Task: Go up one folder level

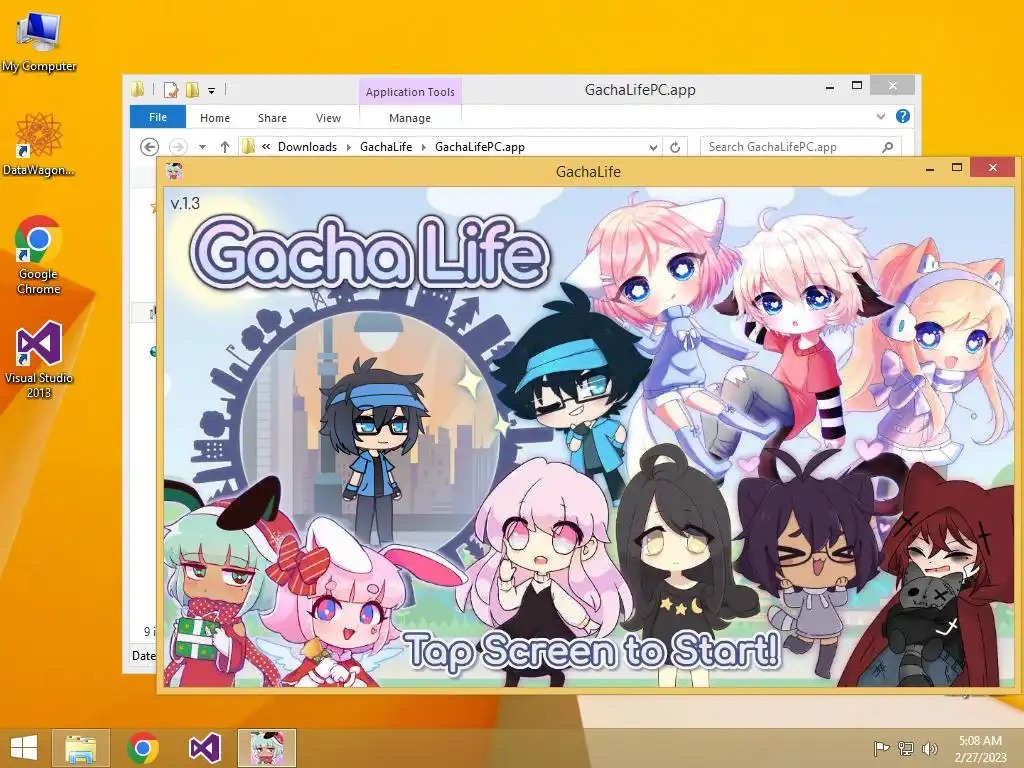Action: click(225, 147)
